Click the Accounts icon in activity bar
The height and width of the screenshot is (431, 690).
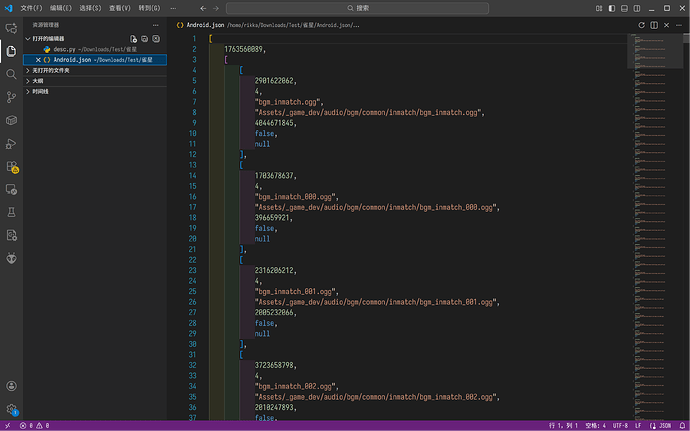11,386
